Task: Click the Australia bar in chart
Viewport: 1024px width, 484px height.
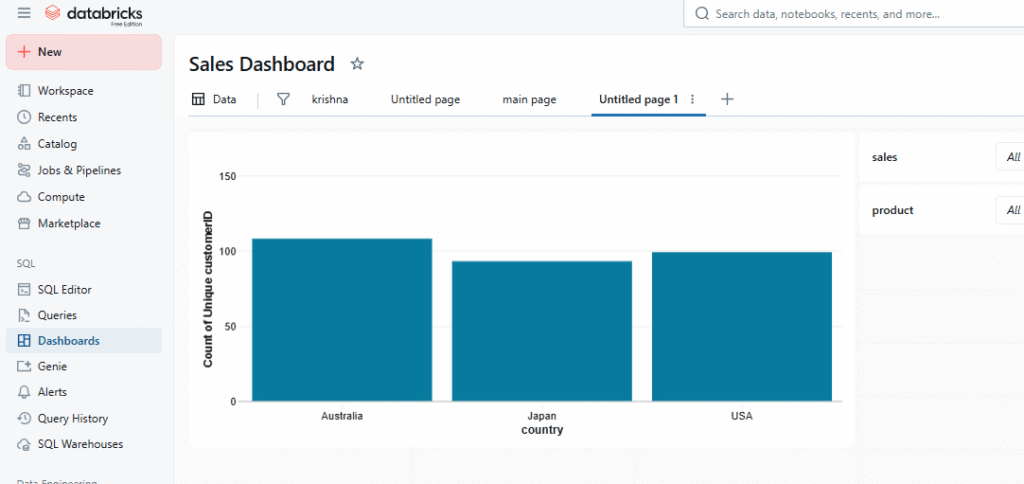Action: coord(341,320)
